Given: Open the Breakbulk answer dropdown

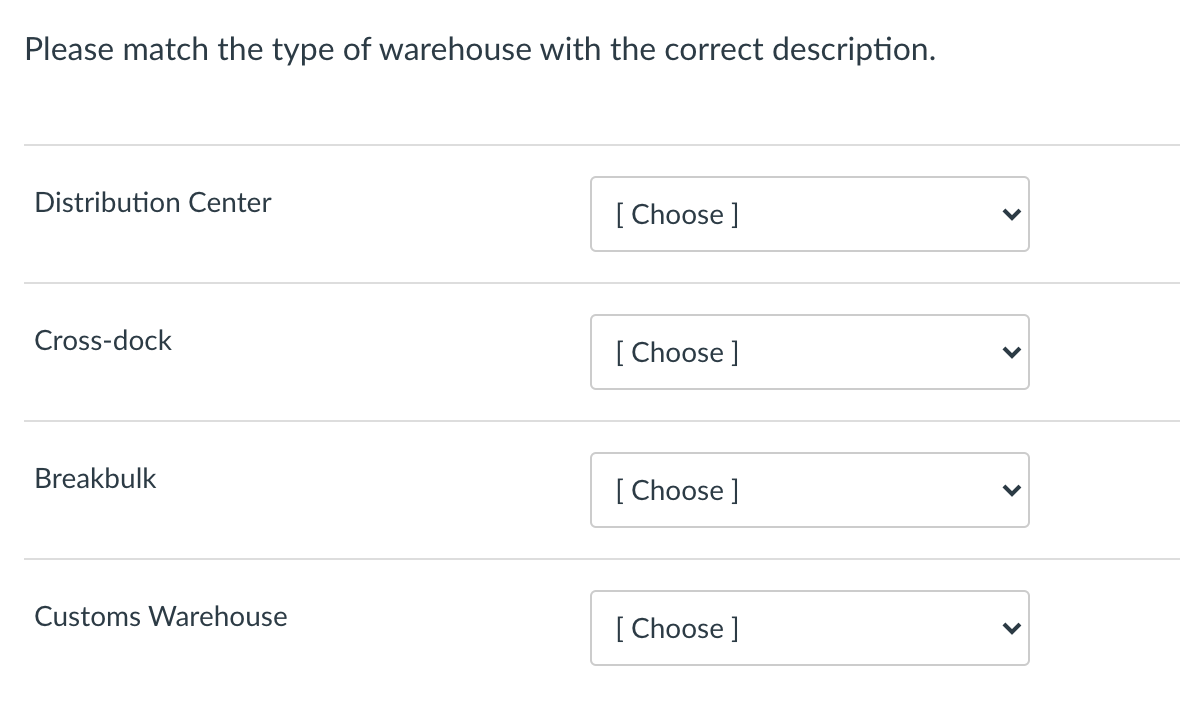Looking at the screenshot, I should (810, 490).
